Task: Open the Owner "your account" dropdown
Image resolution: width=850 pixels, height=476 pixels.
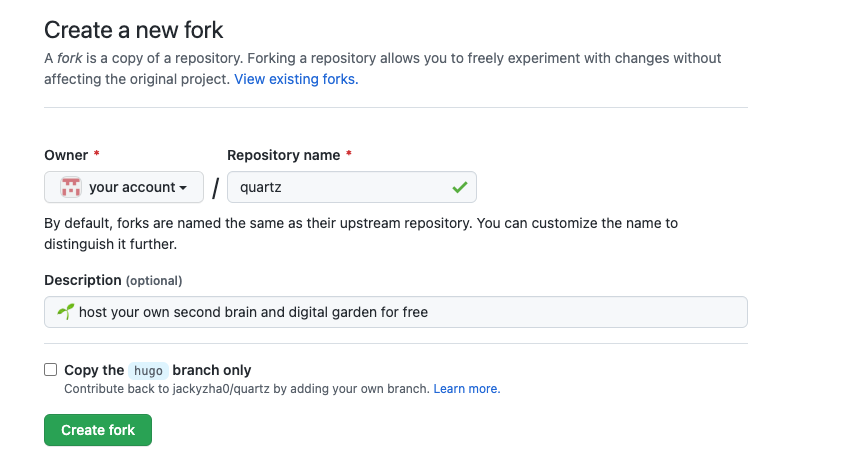Action: coord(124,187)
